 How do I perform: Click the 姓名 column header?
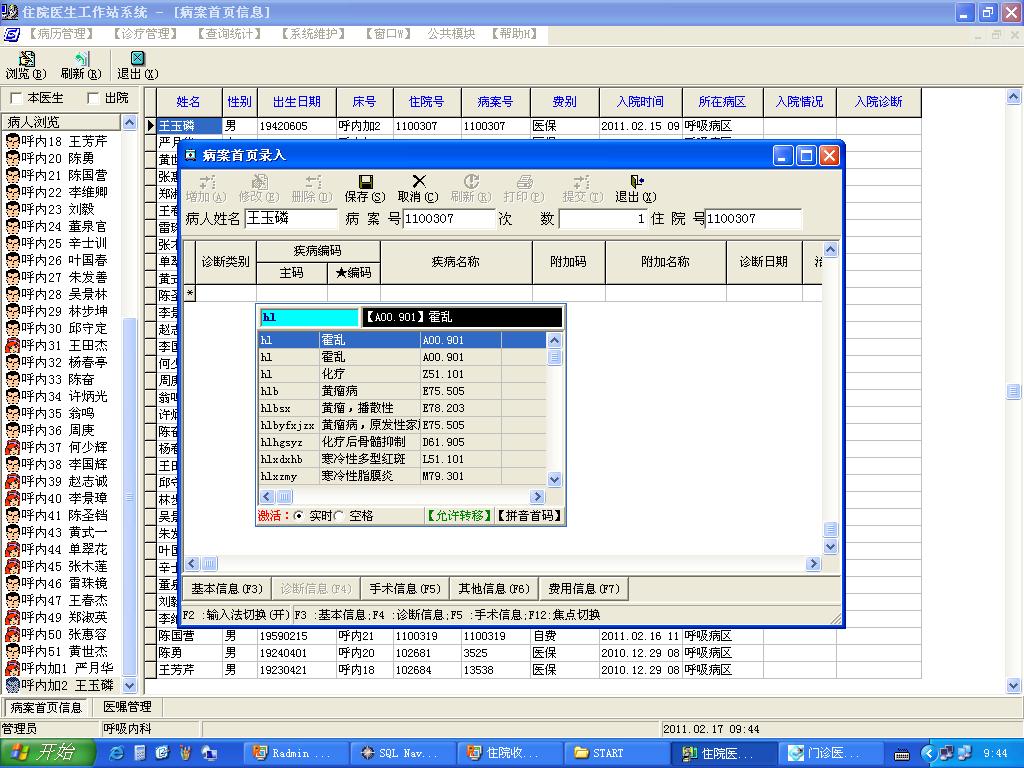tap(189, 102)
